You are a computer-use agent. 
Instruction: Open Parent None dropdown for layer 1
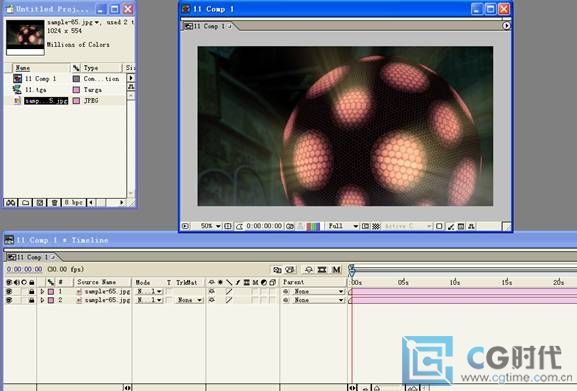[x=318, y=291]
